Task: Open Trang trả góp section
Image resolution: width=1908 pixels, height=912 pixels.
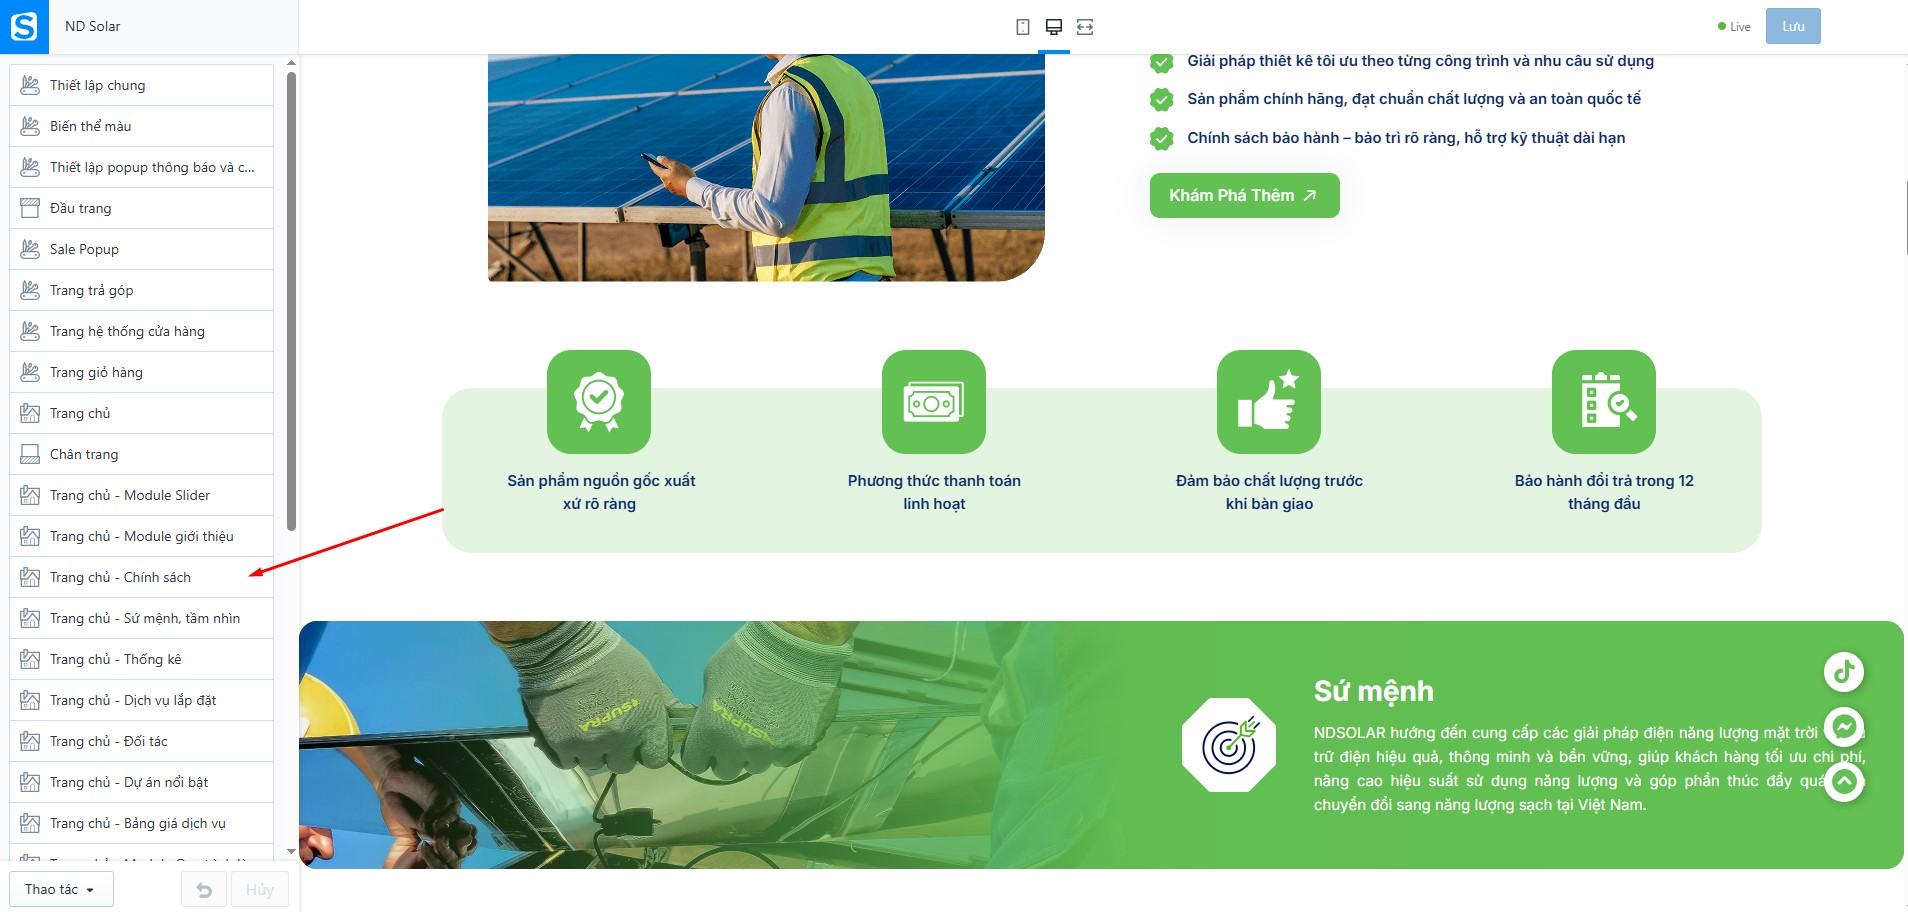Action: coord(141,290)
